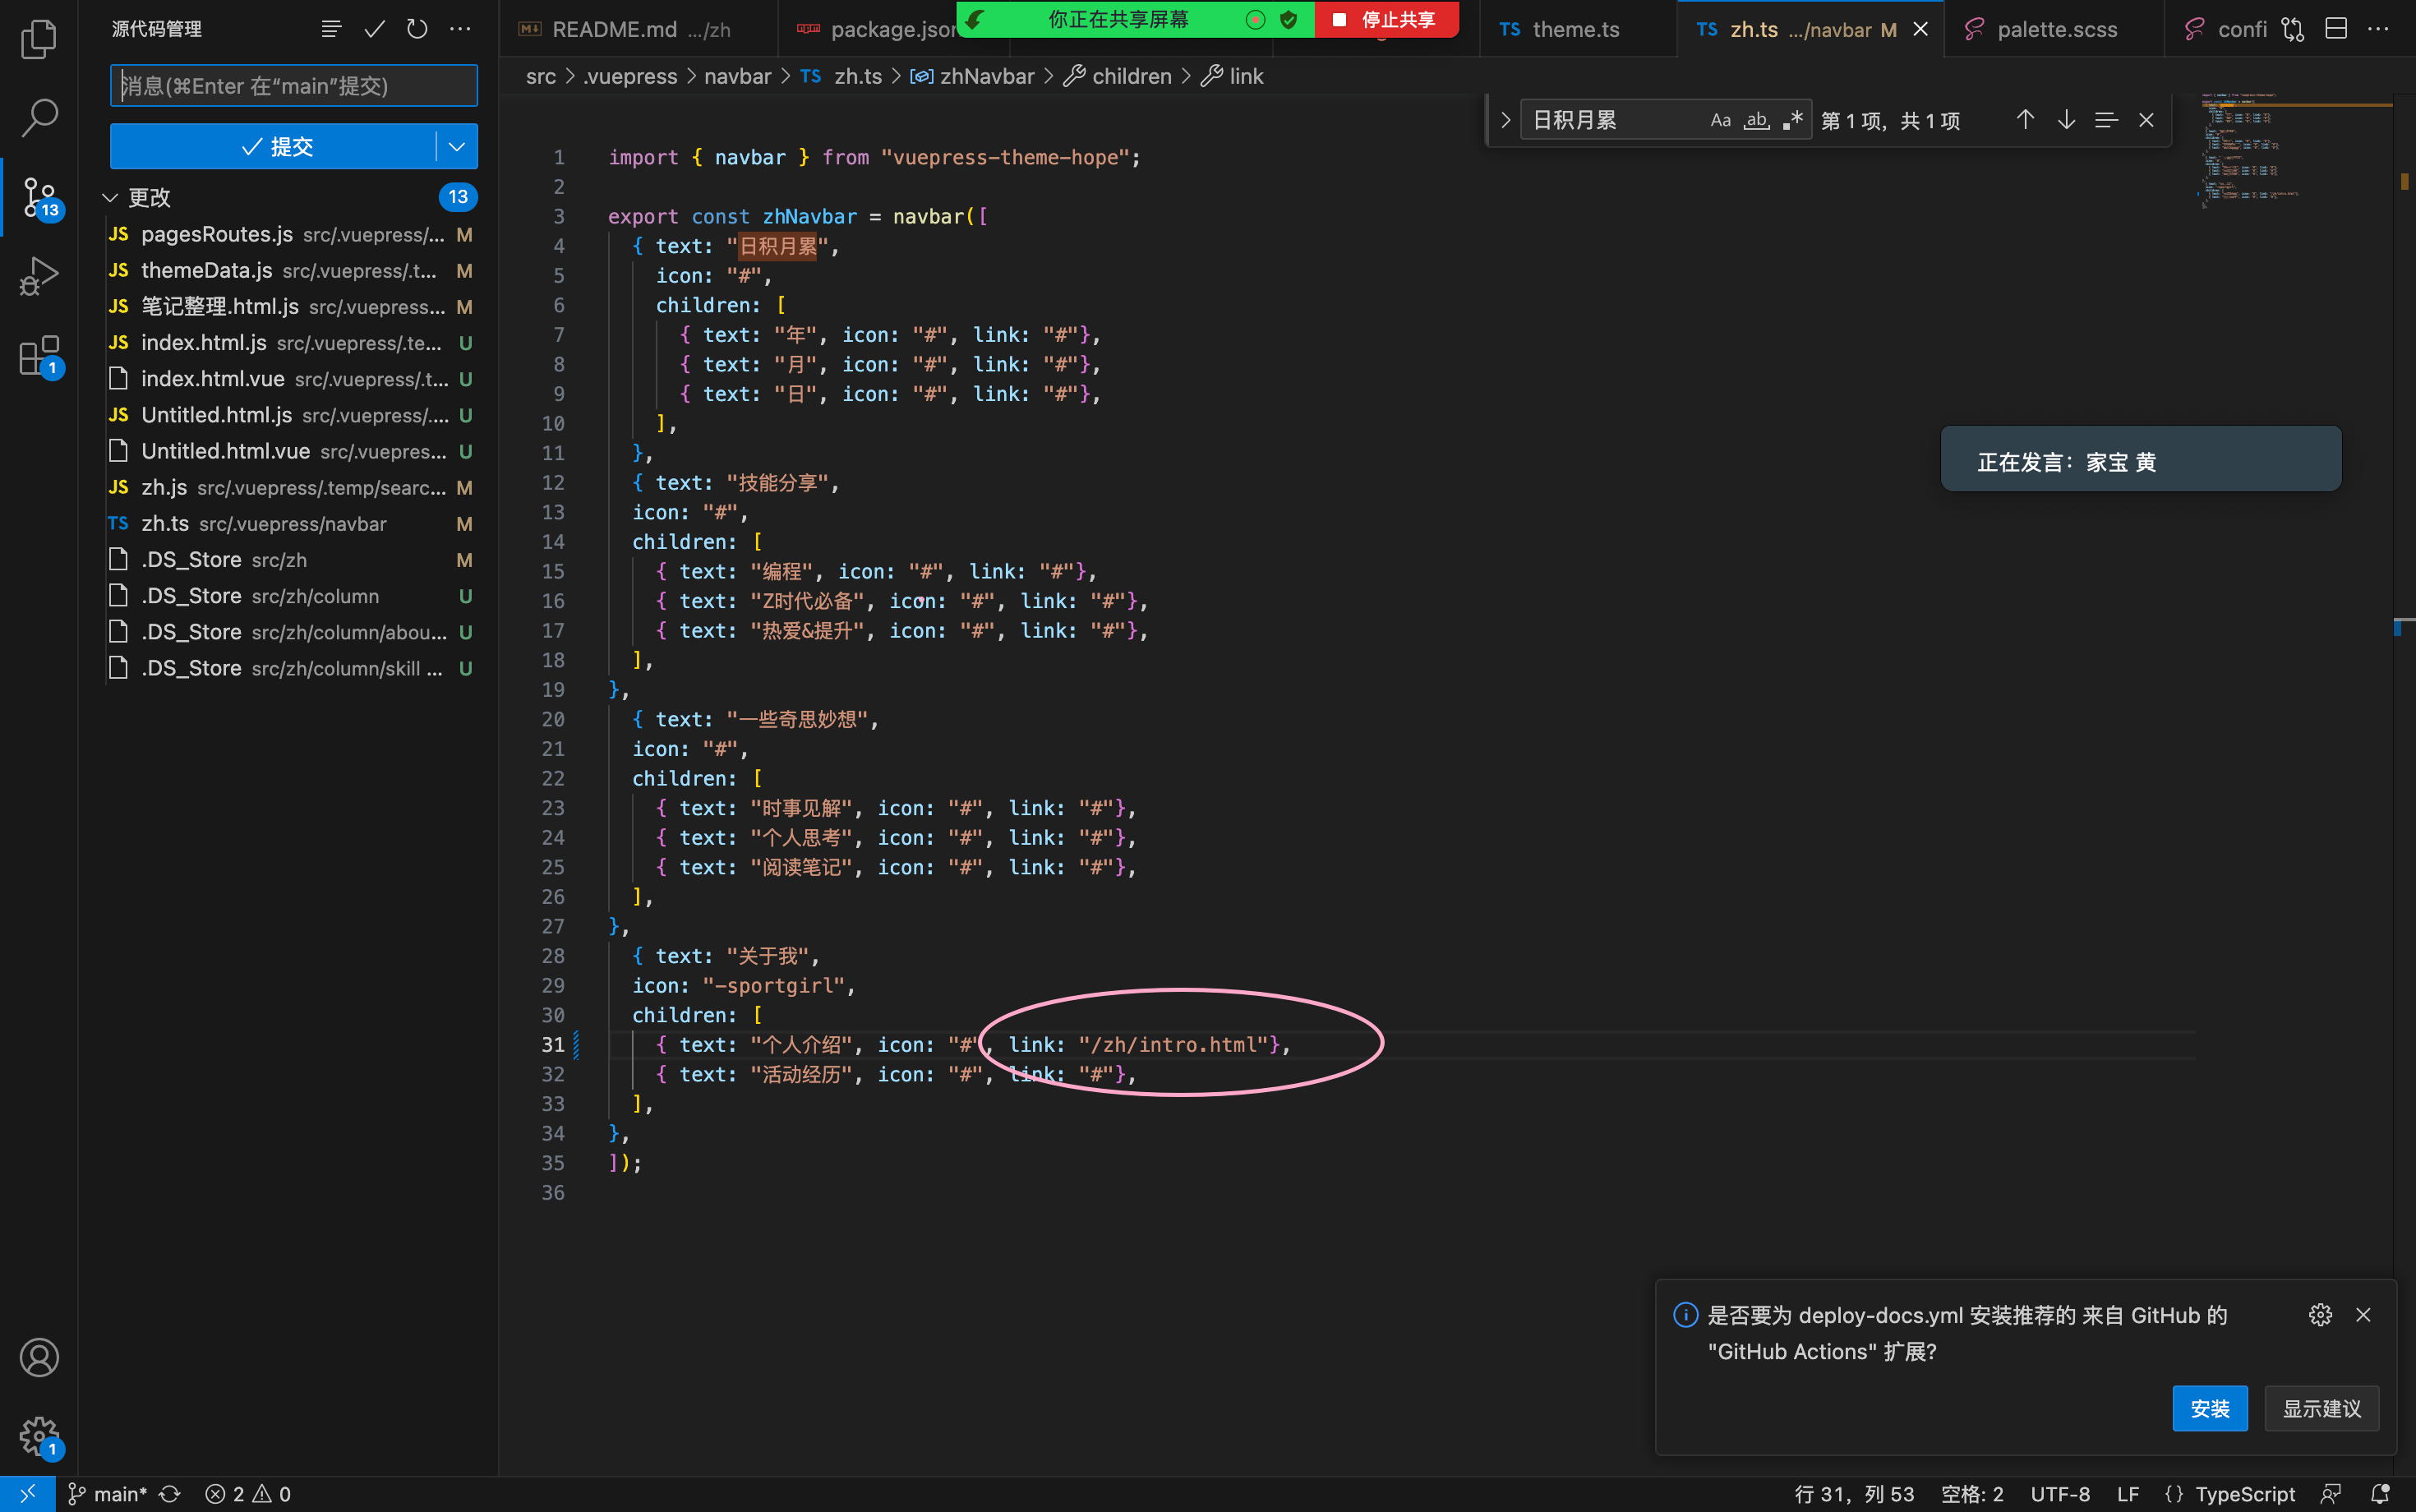Synchronize changes in status bar
The width and height of the screenshot is (2416, 1512).
coord(170,1494)
